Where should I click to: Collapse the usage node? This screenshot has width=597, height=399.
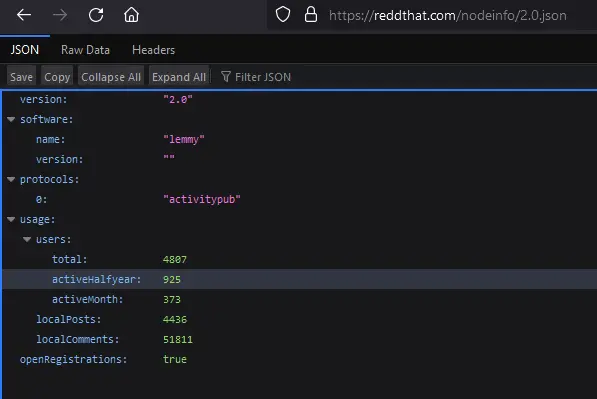[x=11, y=219]
